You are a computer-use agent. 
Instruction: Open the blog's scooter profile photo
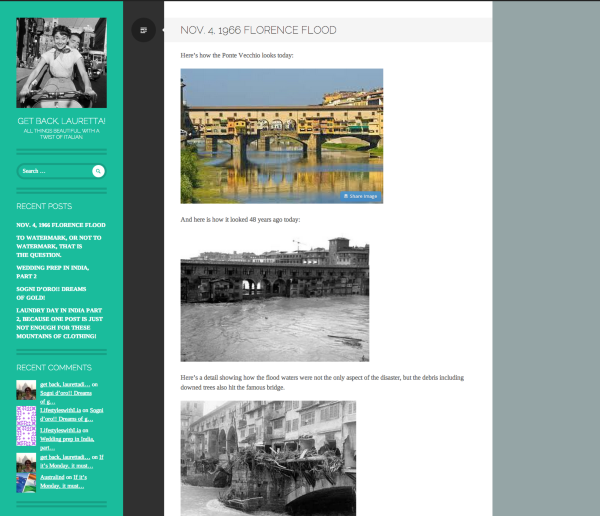tap(61, 63)
